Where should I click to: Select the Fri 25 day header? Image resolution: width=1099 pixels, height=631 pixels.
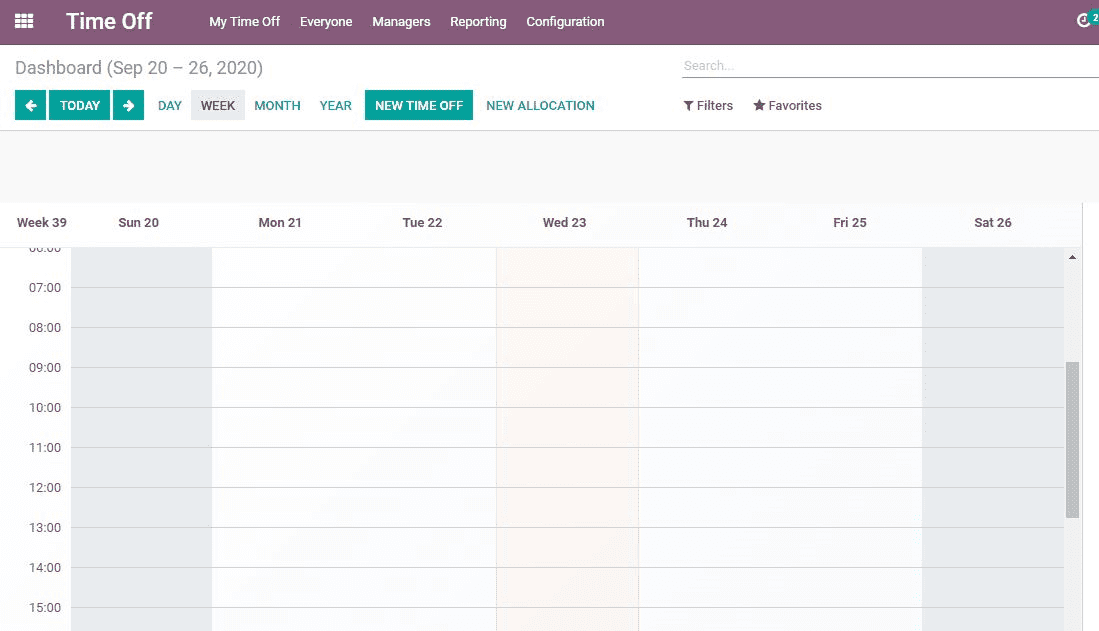(849, 222)
